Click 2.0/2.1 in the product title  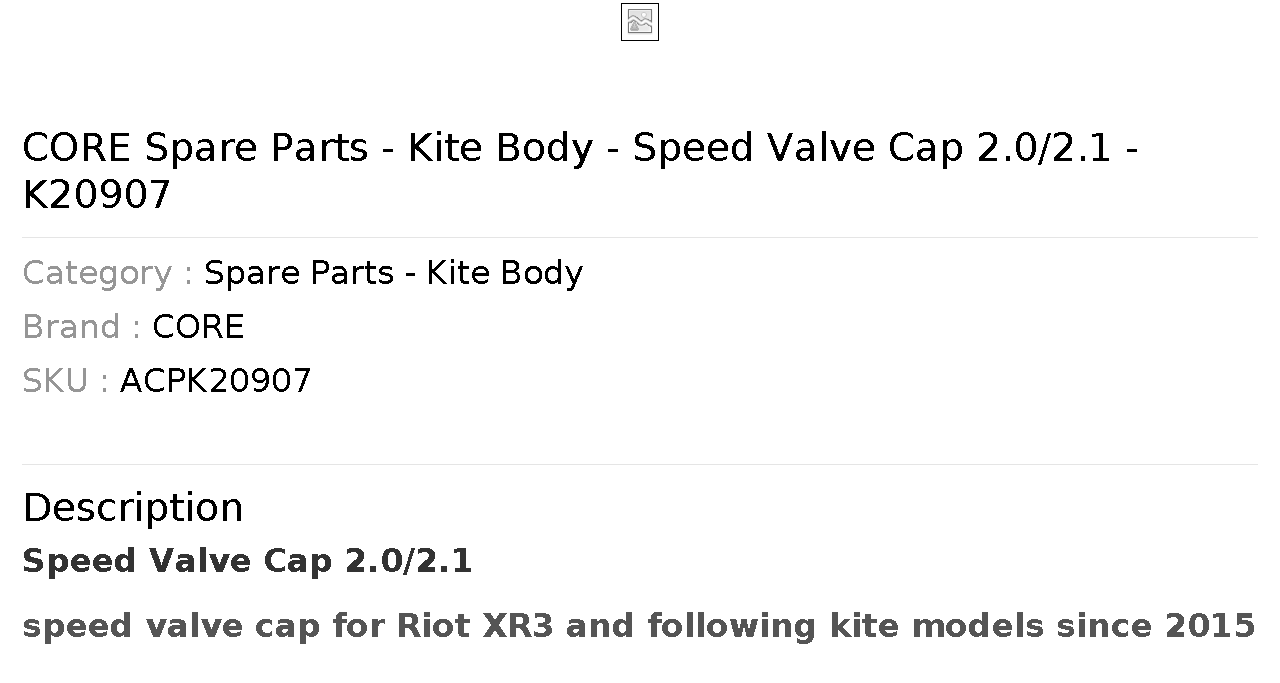[x=1044, y=148]
